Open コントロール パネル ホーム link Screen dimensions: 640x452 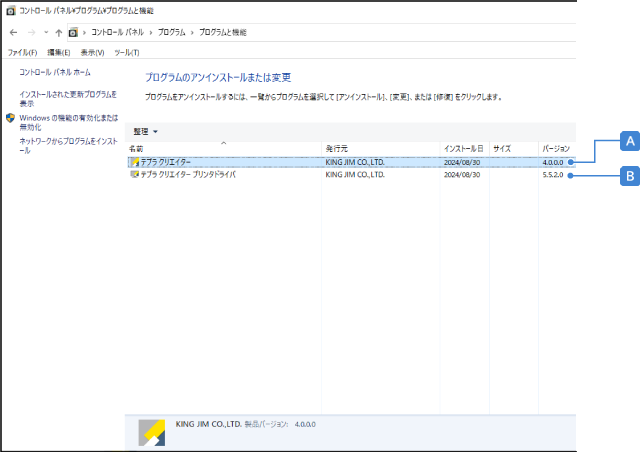click(54, 73)
